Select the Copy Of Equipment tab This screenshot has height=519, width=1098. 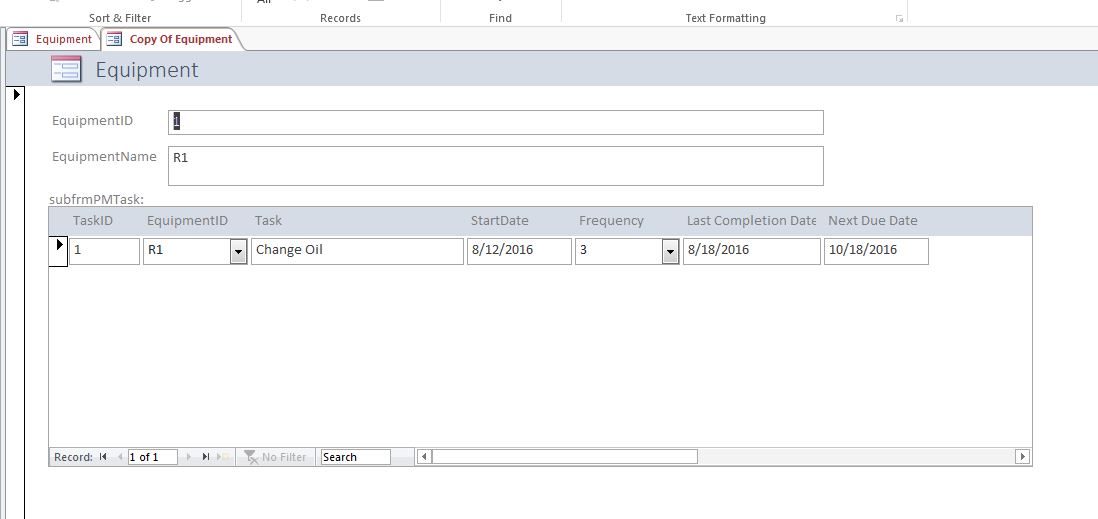172,39
